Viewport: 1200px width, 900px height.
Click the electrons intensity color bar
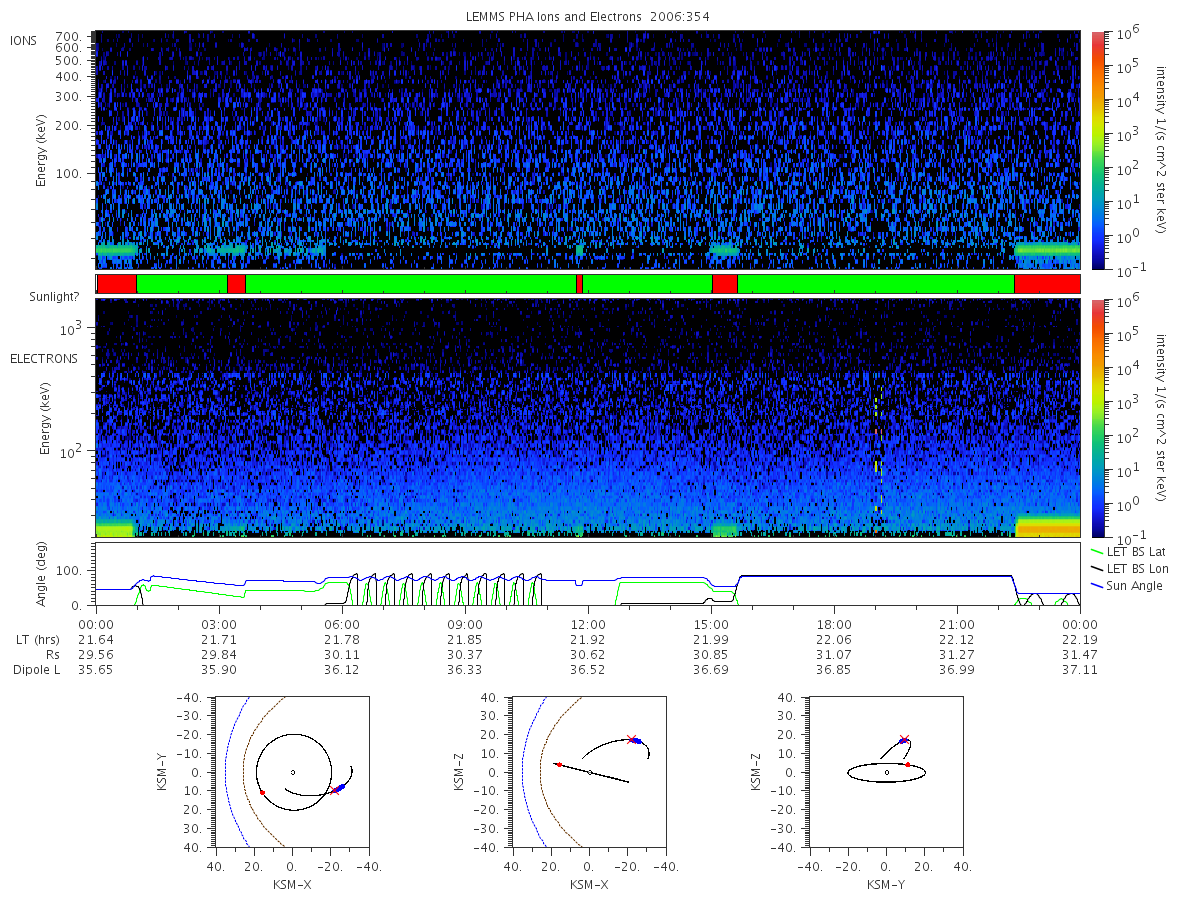tap(1097, 418)
